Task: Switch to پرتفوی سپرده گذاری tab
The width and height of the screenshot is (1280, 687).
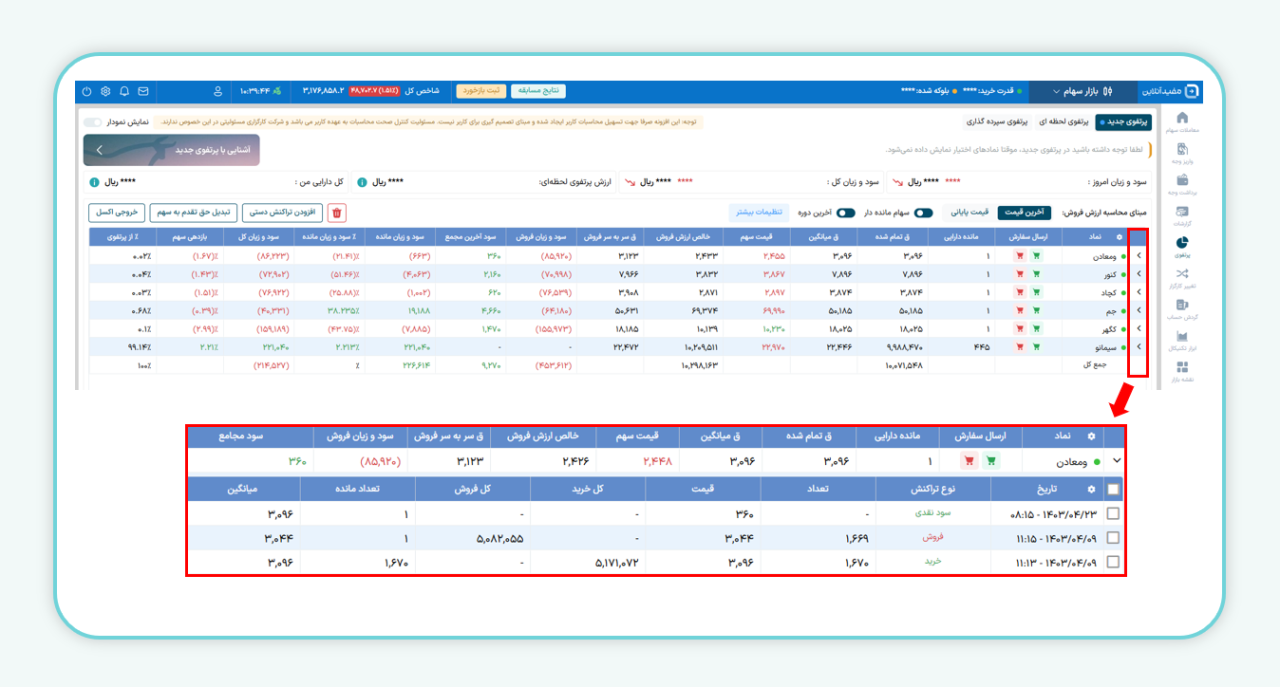Action: pos(997,122)
